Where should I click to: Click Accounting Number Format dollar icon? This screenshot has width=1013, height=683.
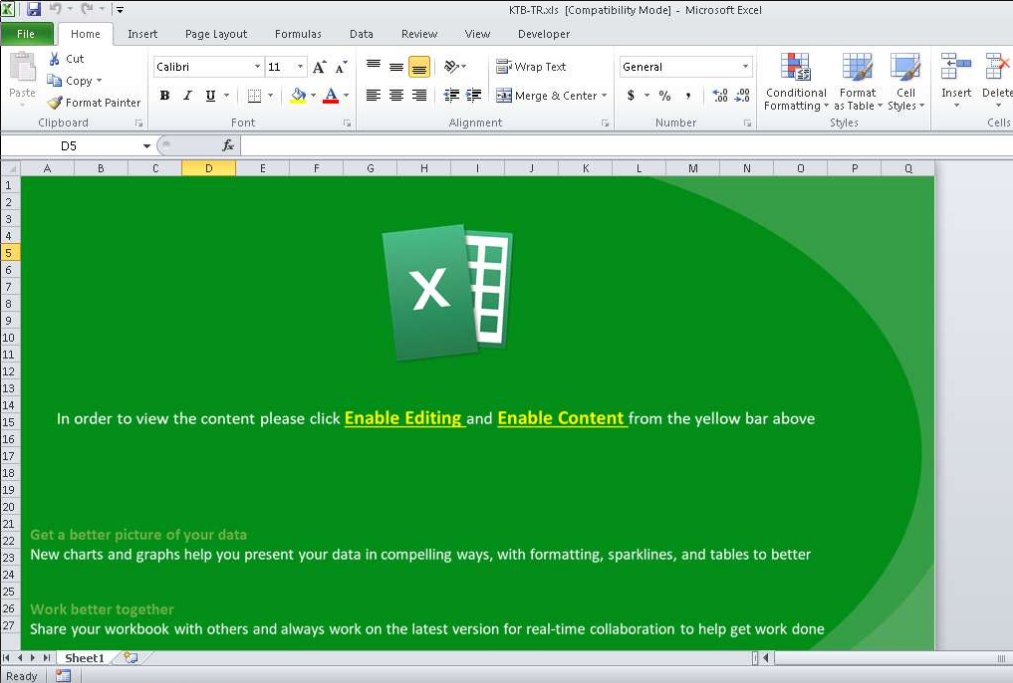tap(631, 96)
